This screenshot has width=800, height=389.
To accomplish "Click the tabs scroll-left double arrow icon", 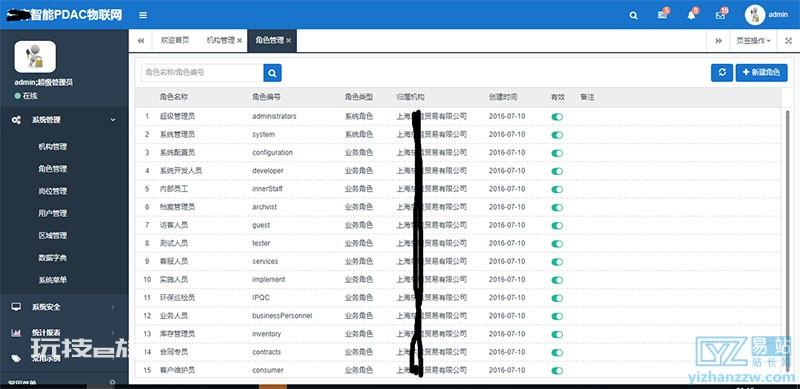I will (141, 41).
